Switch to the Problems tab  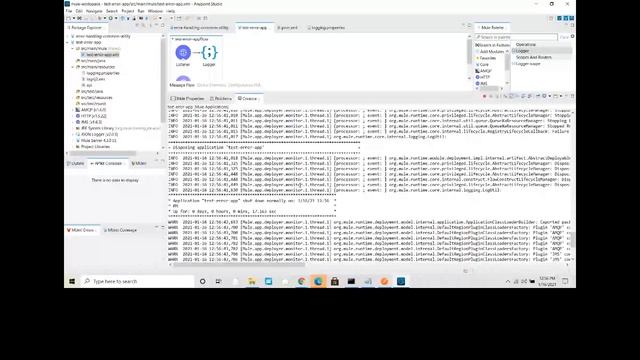pos(221,98)
